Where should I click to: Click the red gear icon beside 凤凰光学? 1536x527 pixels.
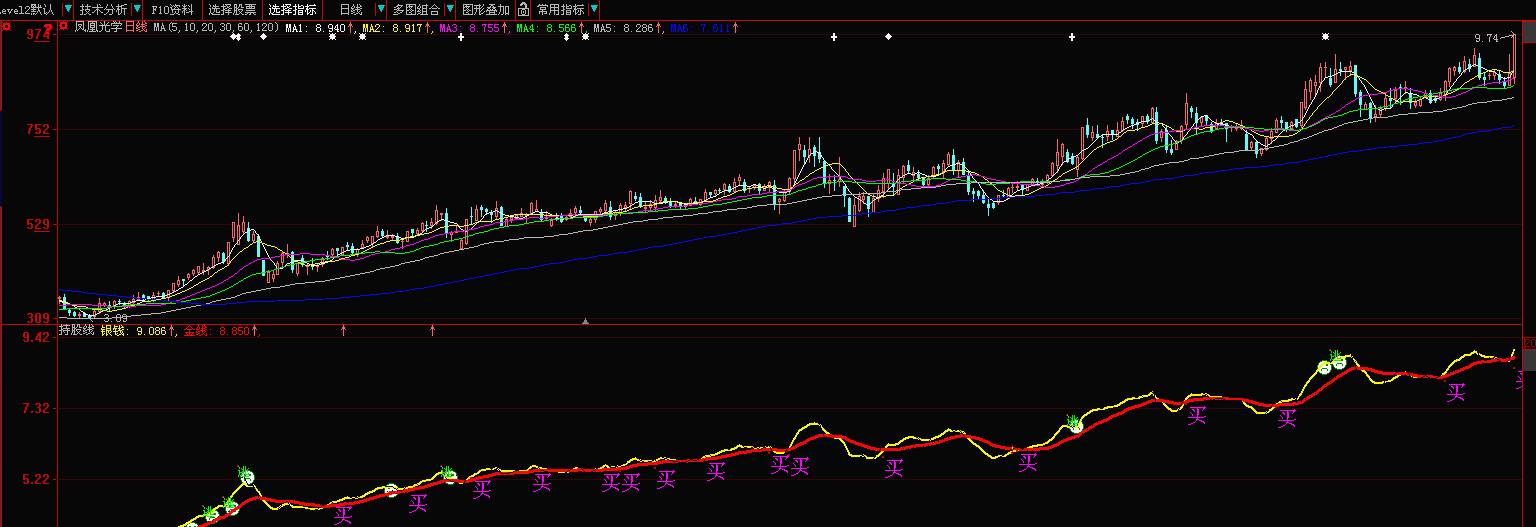coord(65,28)
